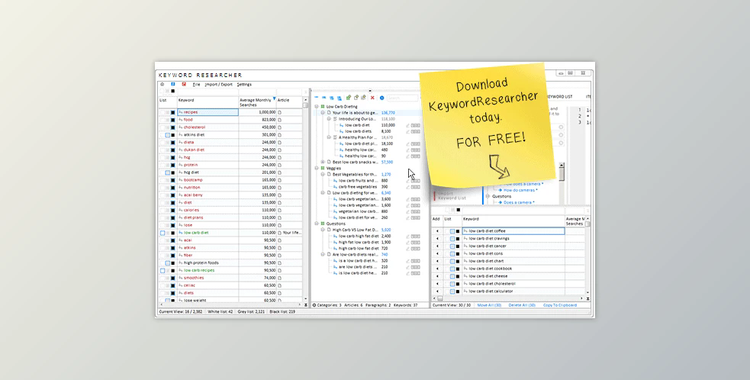The image size is (750, 380).
Task: Click the add arrow for low carb diet cancer
Action: click(436, 246)
